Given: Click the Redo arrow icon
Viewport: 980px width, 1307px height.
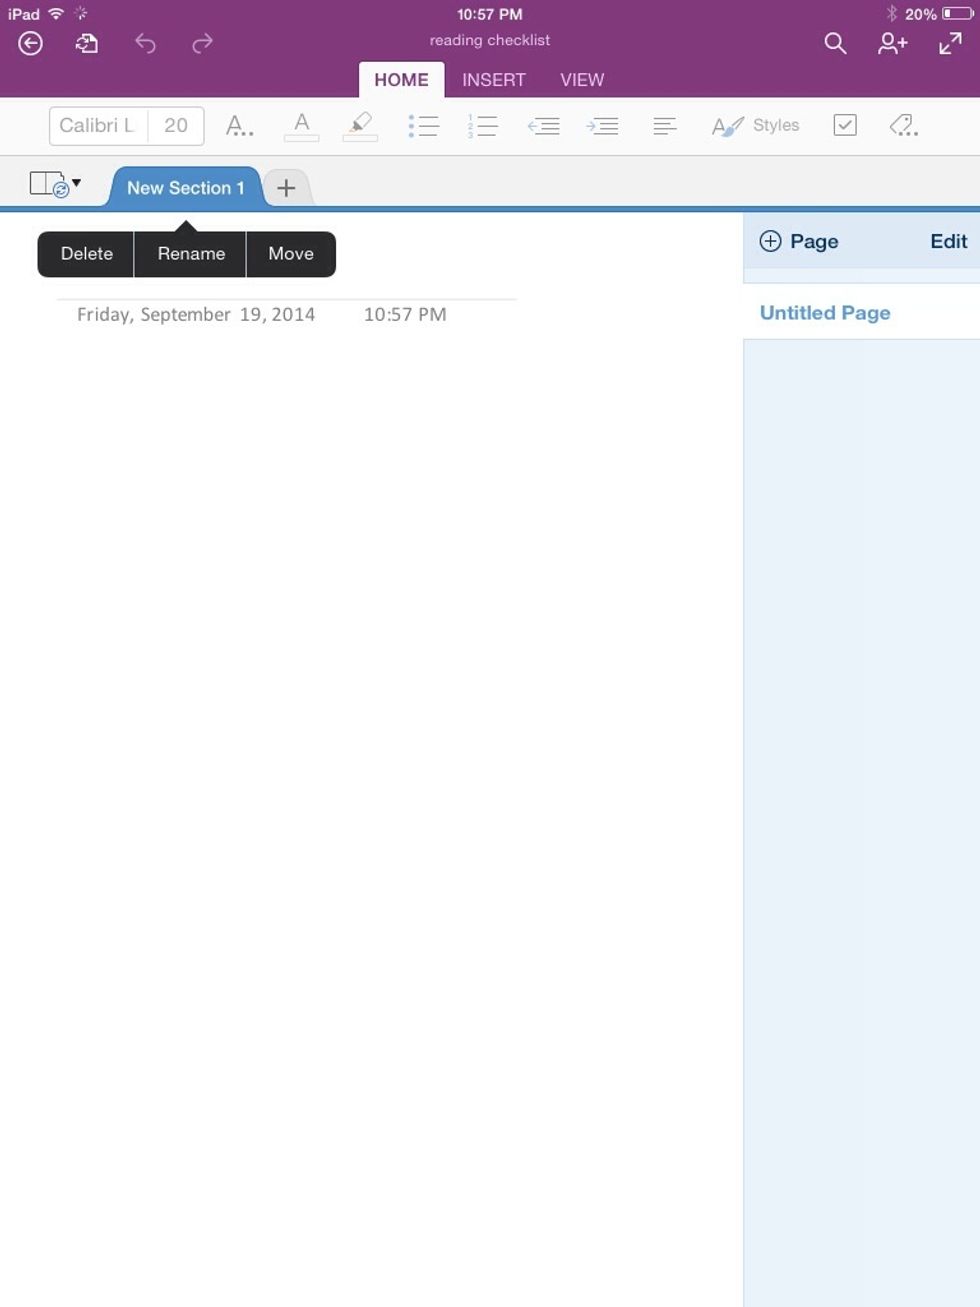Looking at the screenshot, I should click(x=201, y=44).
